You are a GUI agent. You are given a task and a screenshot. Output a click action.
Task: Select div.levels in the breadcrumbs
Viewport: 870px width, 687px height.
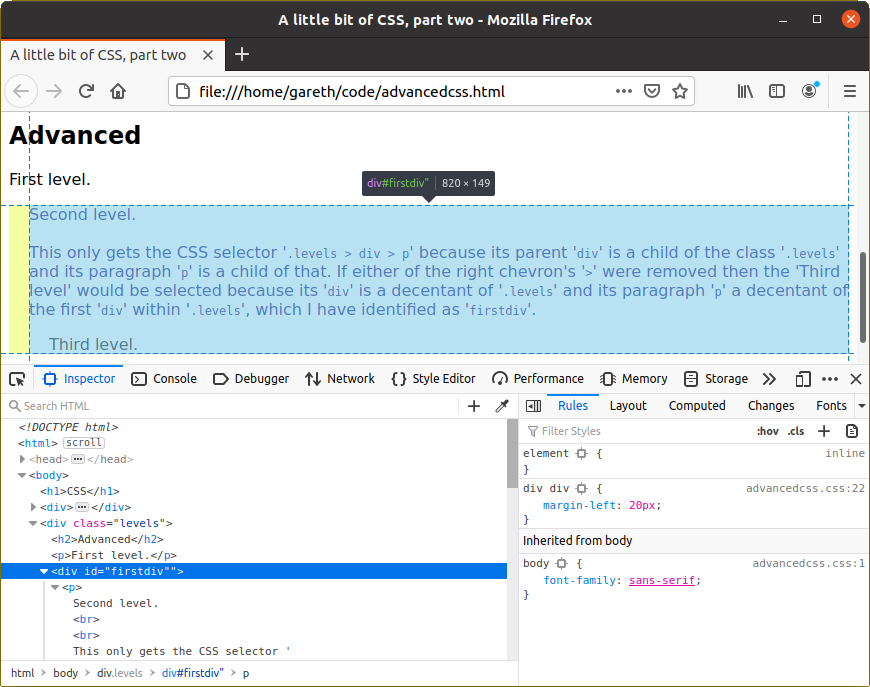pos(120,673)
